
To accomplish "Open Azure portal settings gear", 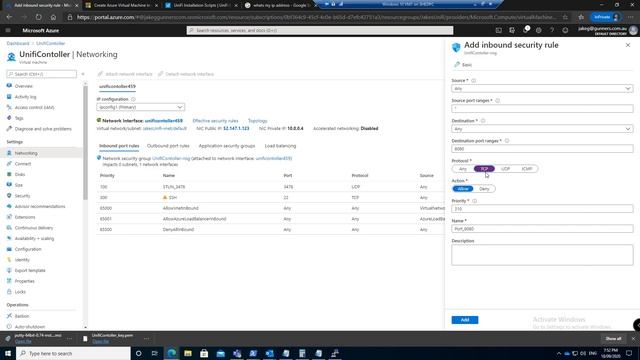I will pyautogui.click(x=539, y=30).
